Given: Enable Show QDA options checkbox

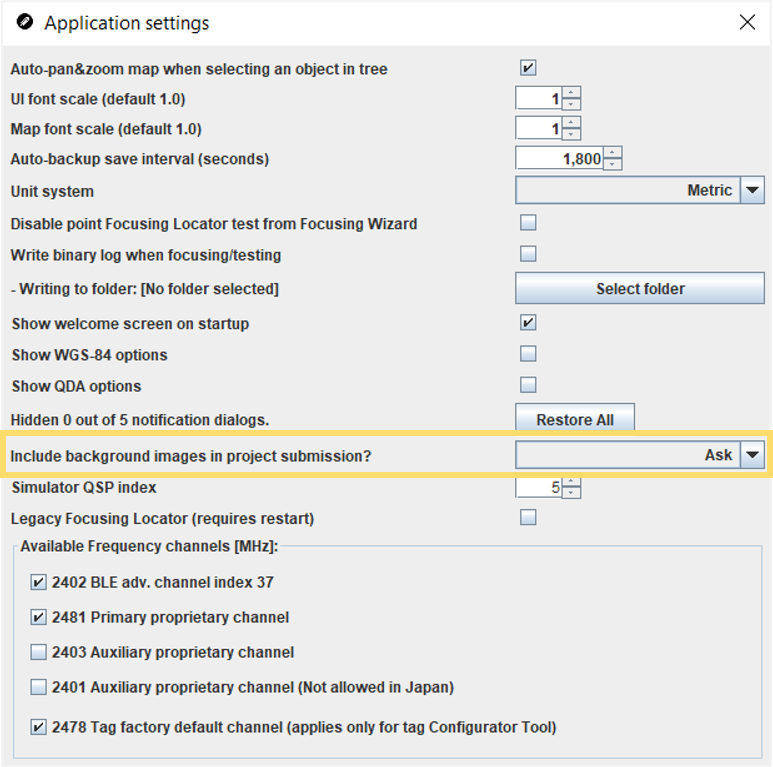Looking at the screenshot, I should tap(528, 384).
